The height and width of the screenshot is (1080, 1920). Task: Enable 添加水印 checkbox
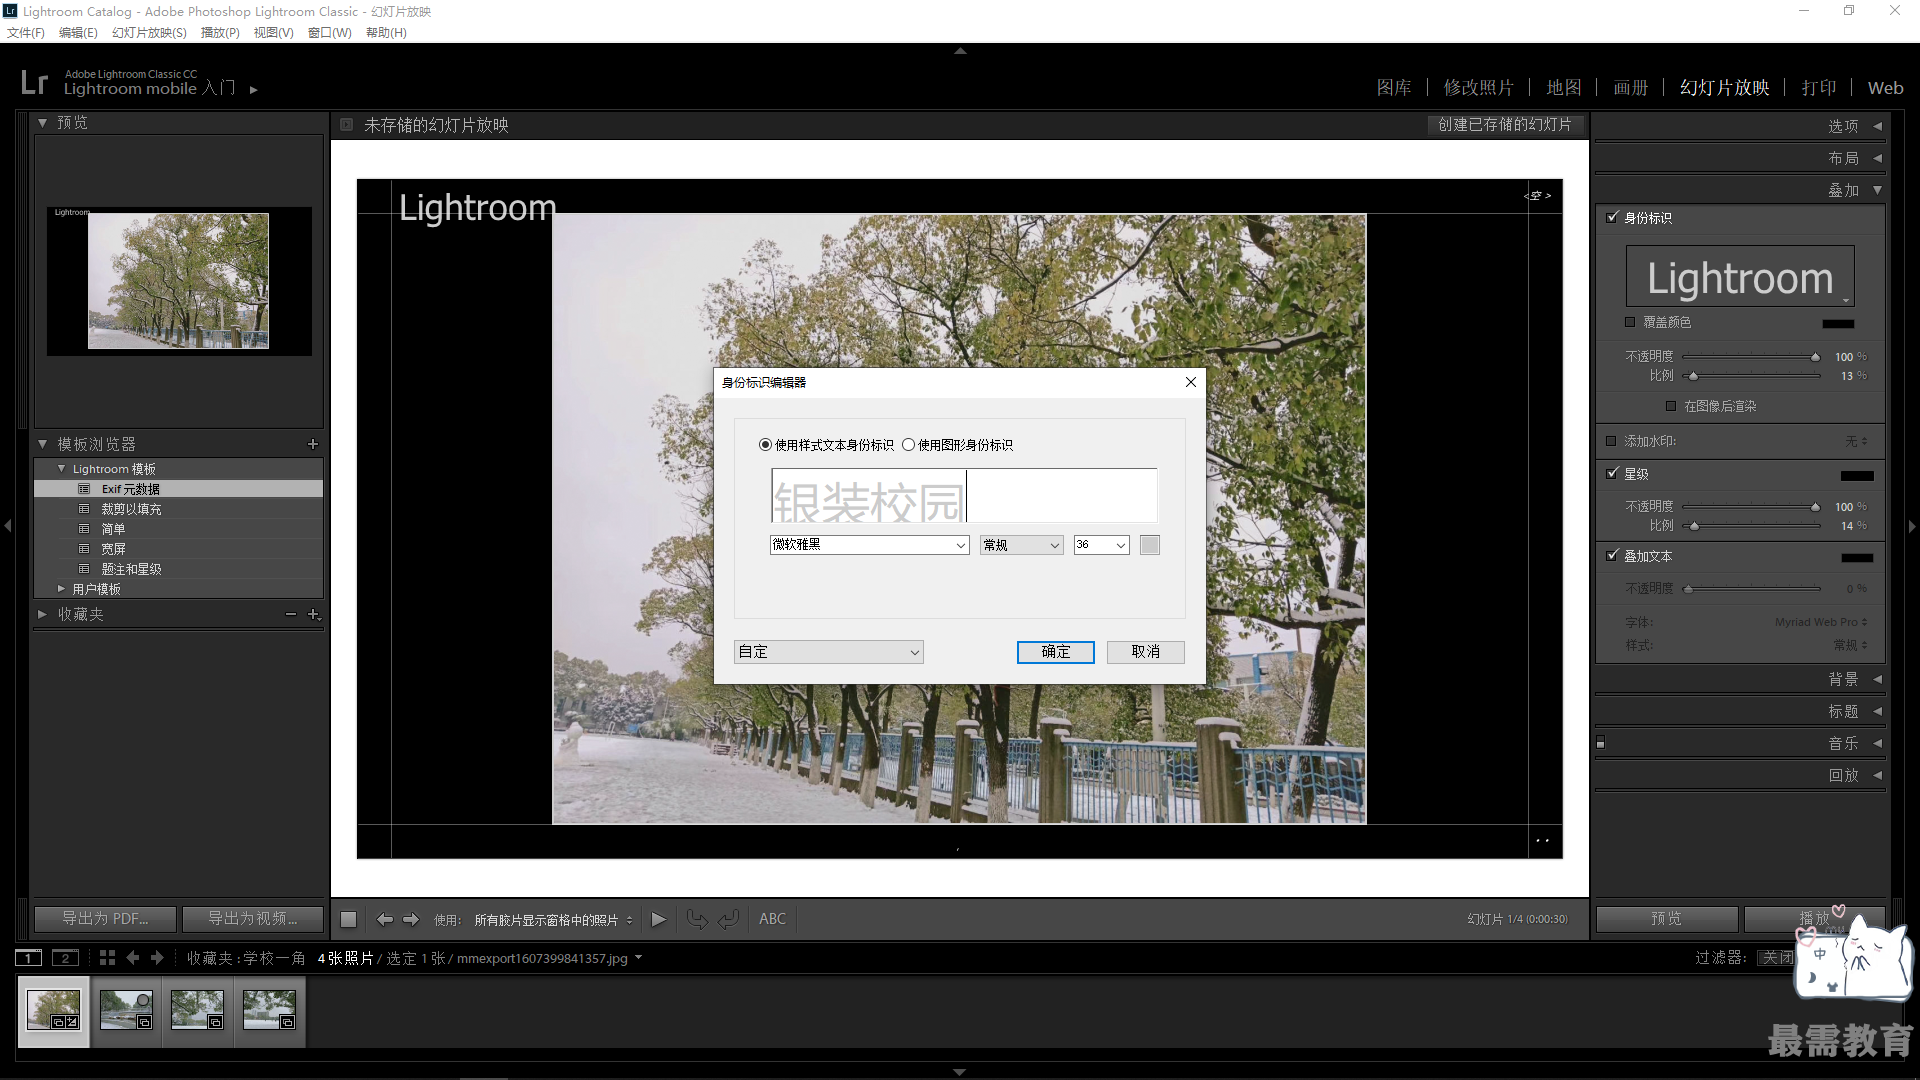coord(1611,441)
